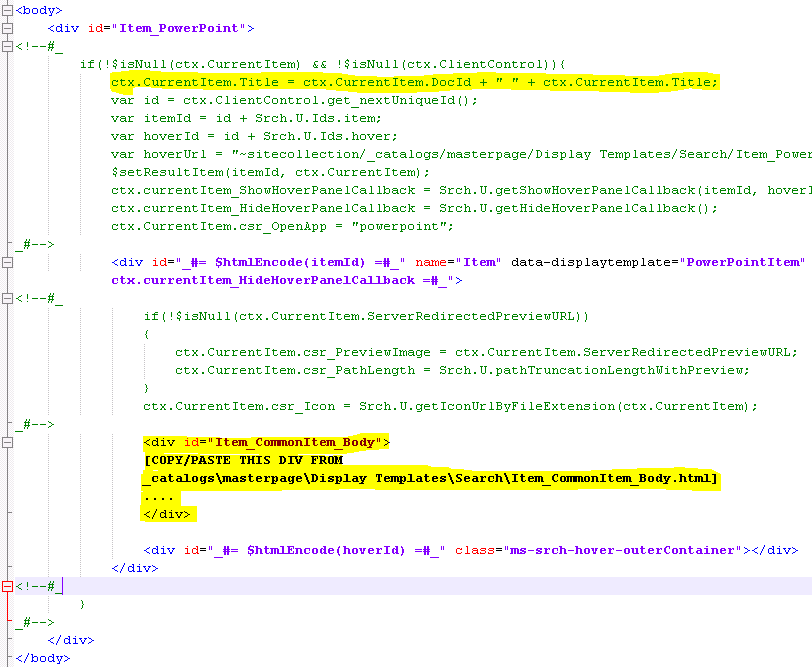The height and width of the screenshot is (667, 812).
Task: Click the ServerRedirectedPreviewURL null-check line
Action: pyautogui.click(x=366, y=316)
